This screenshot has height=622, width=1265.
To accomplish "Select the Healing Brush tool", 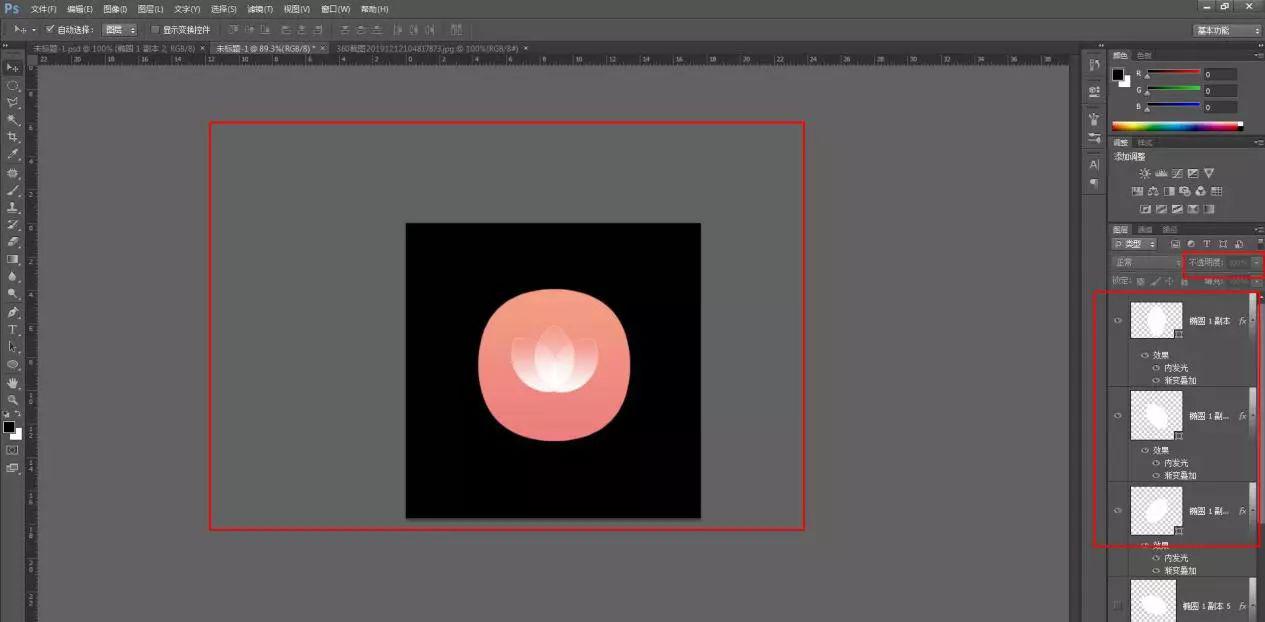I will (x=13, y=172).
